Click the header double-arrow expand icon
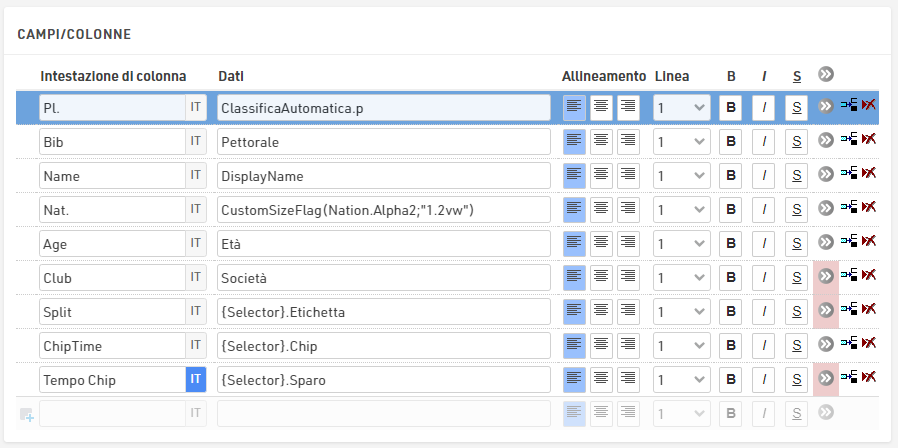Screen dimensions: 898x448 [825, 74]
